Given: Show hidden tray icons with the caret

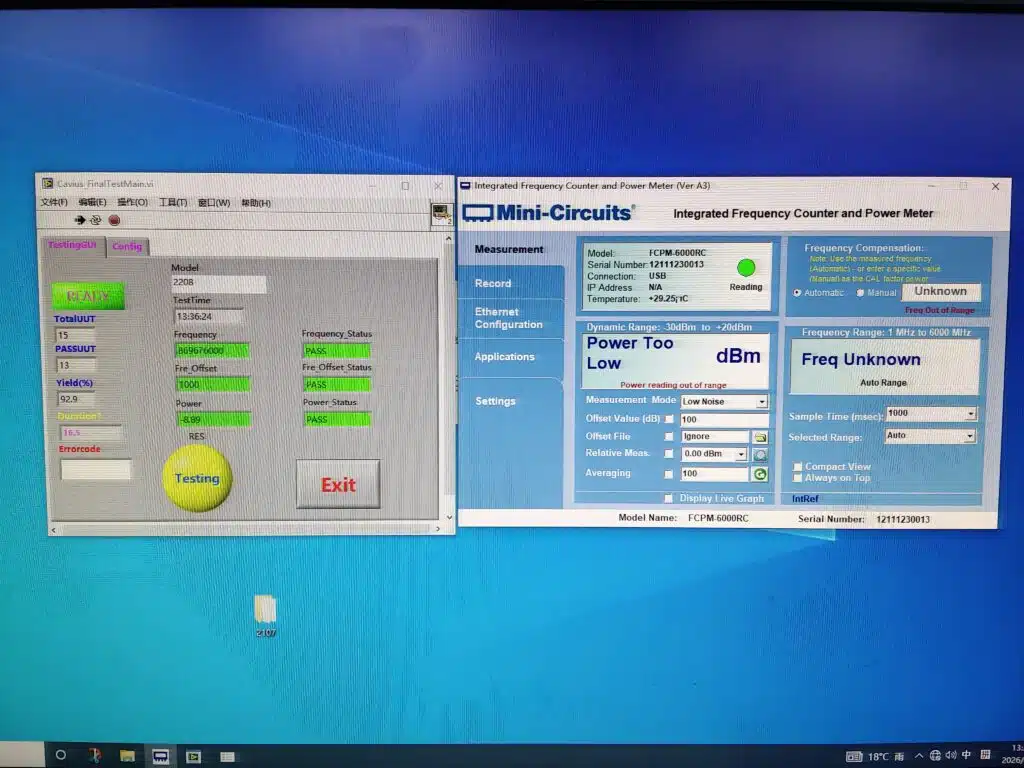Looking at the screenshot, I should (x=919, y=756).
